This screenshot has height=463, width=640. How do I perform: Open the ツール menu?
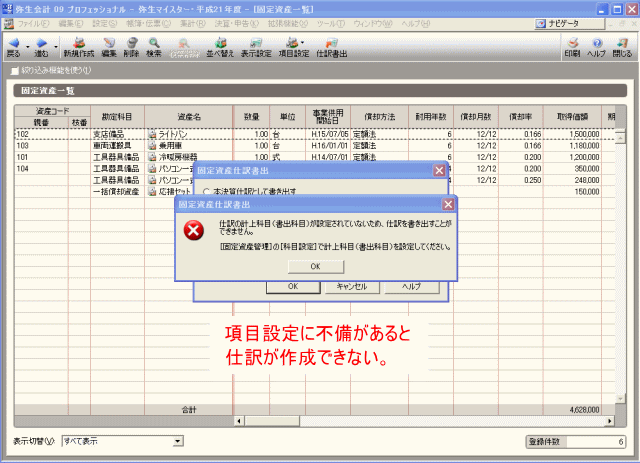pos(331,24)
